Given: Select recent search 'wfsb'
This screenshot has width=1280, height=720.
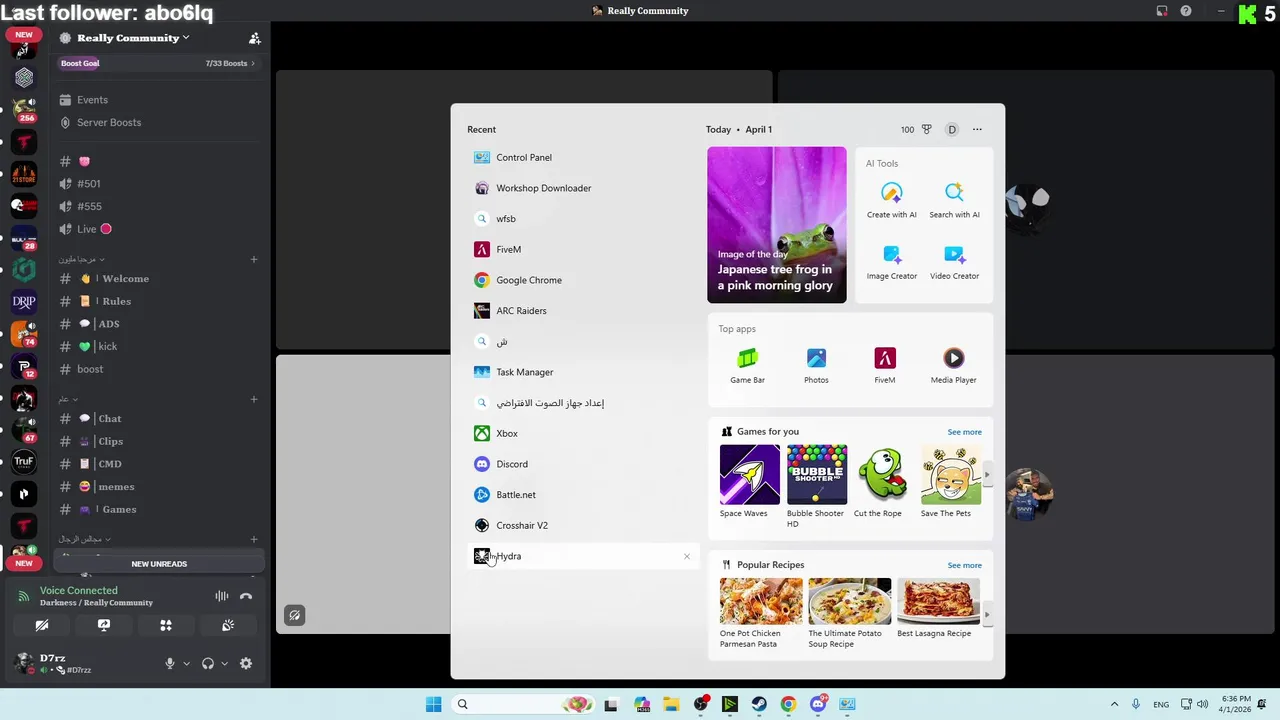Looking at the screenshot, I should coord(582,219).
